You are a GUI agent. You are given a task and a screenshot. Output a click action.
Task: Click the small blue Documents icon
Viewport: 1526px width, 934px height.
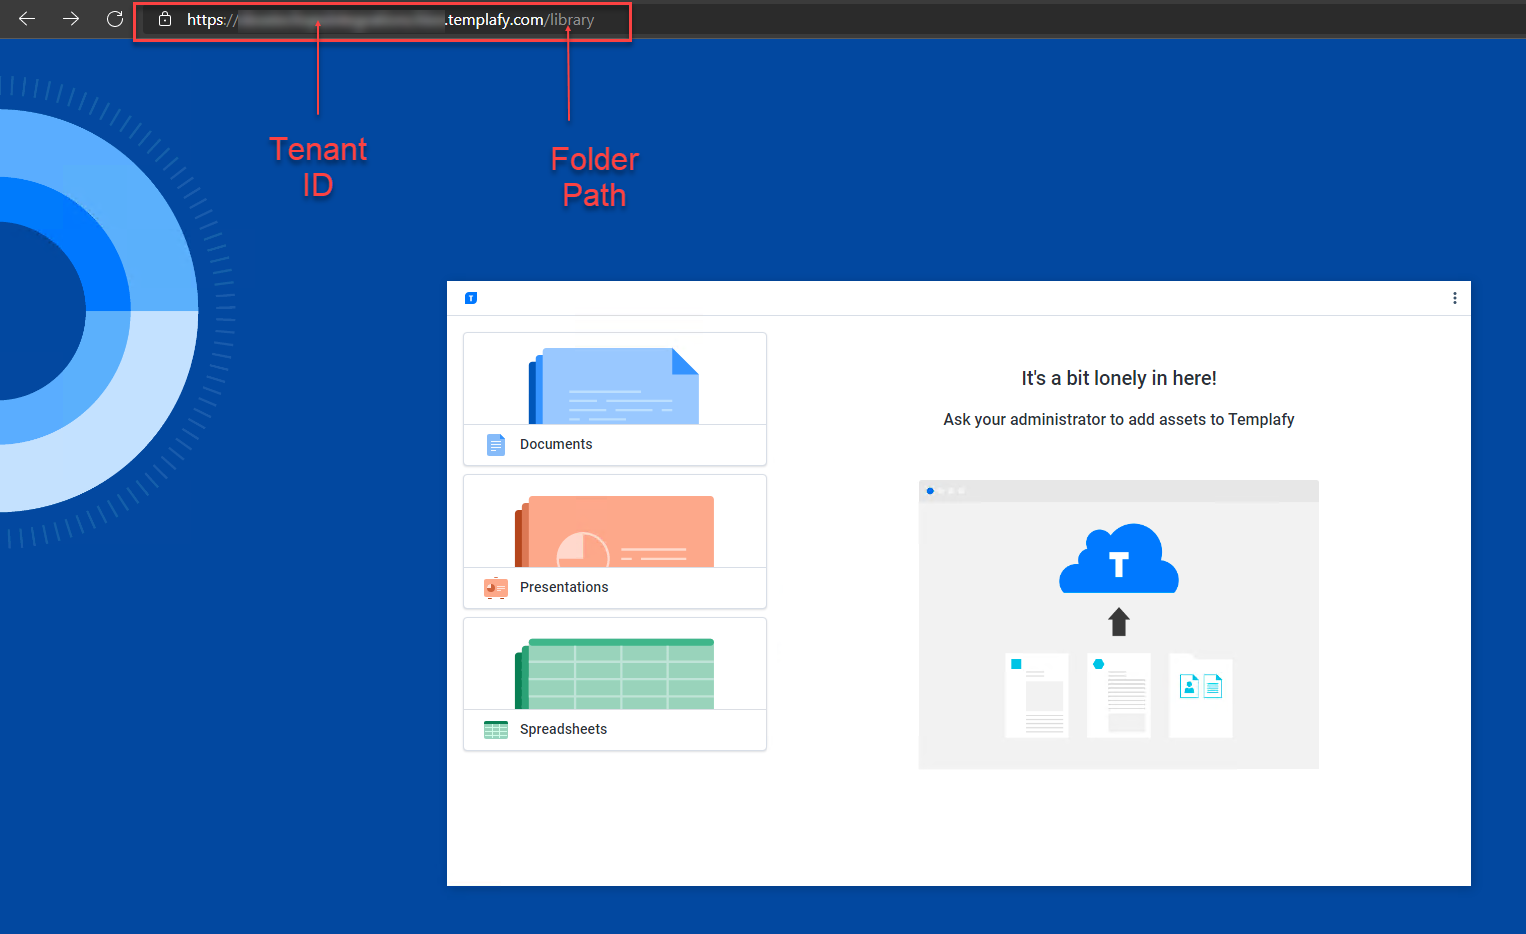(x=496, y=445)
